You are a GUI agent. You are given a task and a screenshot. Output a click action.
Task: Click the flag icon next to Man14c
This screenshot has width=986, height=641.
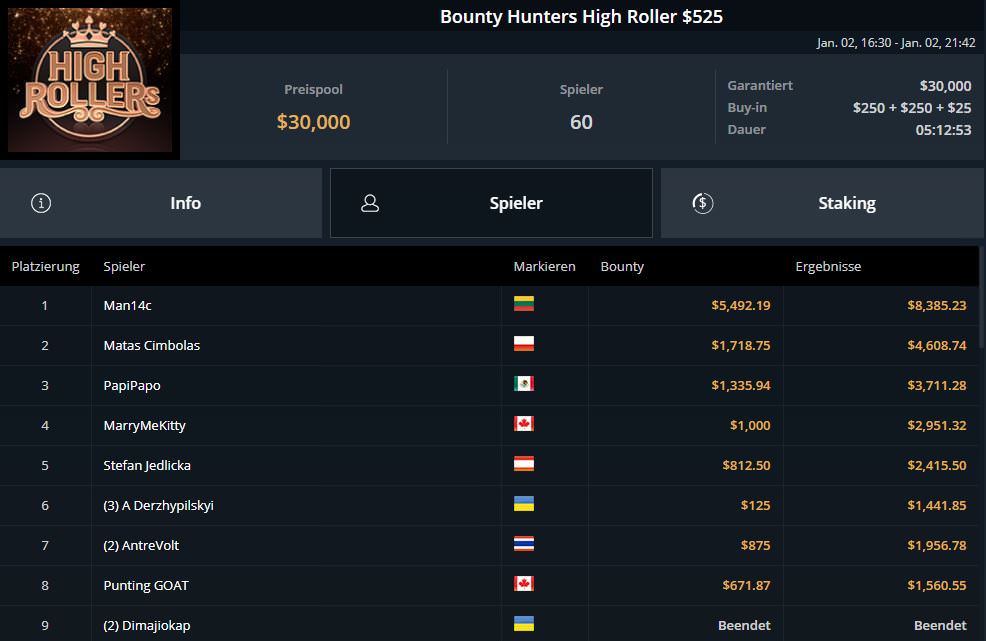coord(523,304)
